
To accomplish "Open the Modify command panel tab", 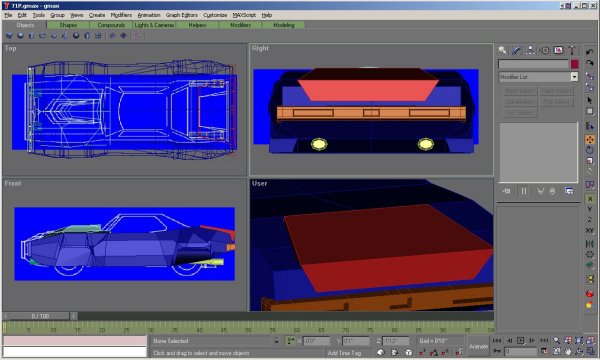I will pyautogui.click(x=516, y=50).
